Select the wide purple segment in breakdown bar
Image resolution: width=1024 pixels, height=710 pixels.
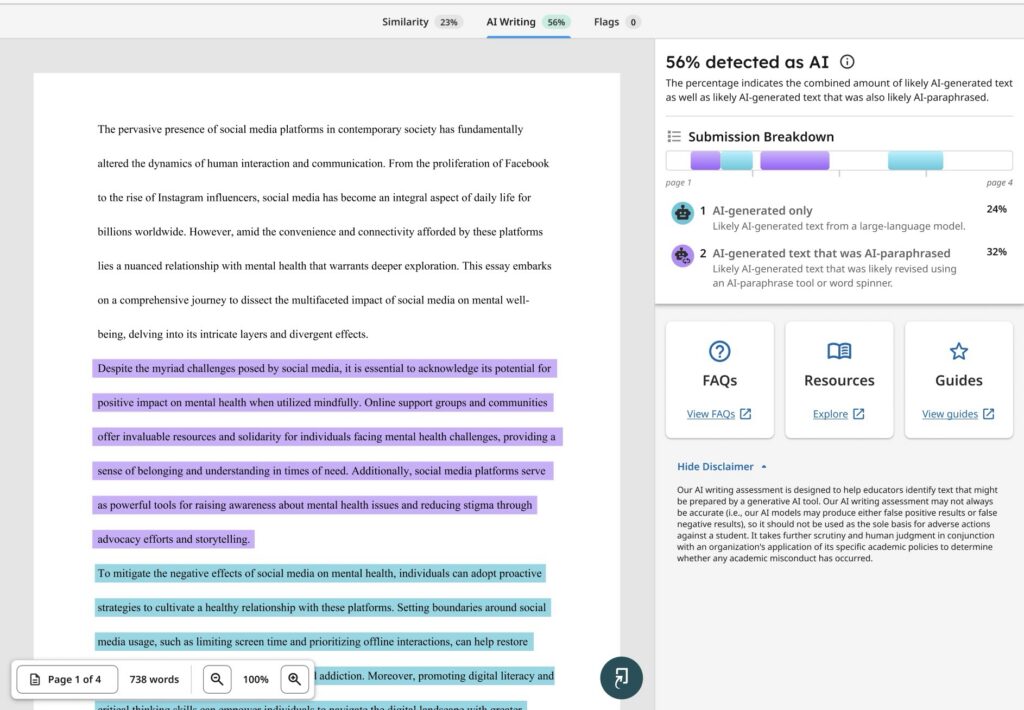pos(795,160)
